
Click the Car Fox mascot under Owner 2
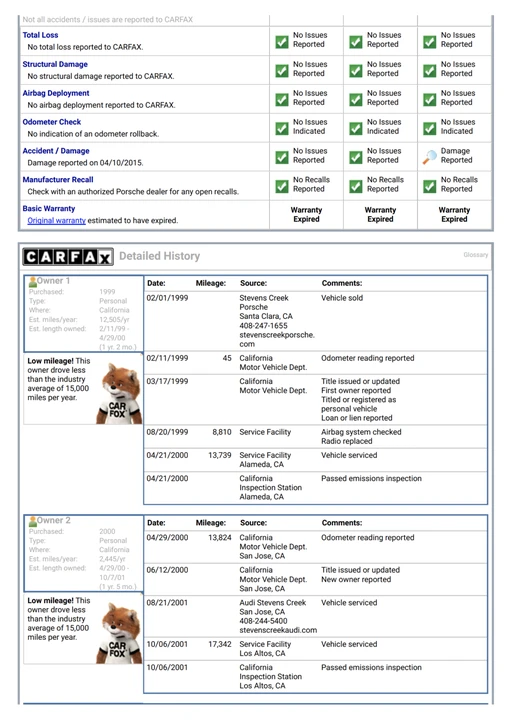pyautogui.click(x=119, y=633)
